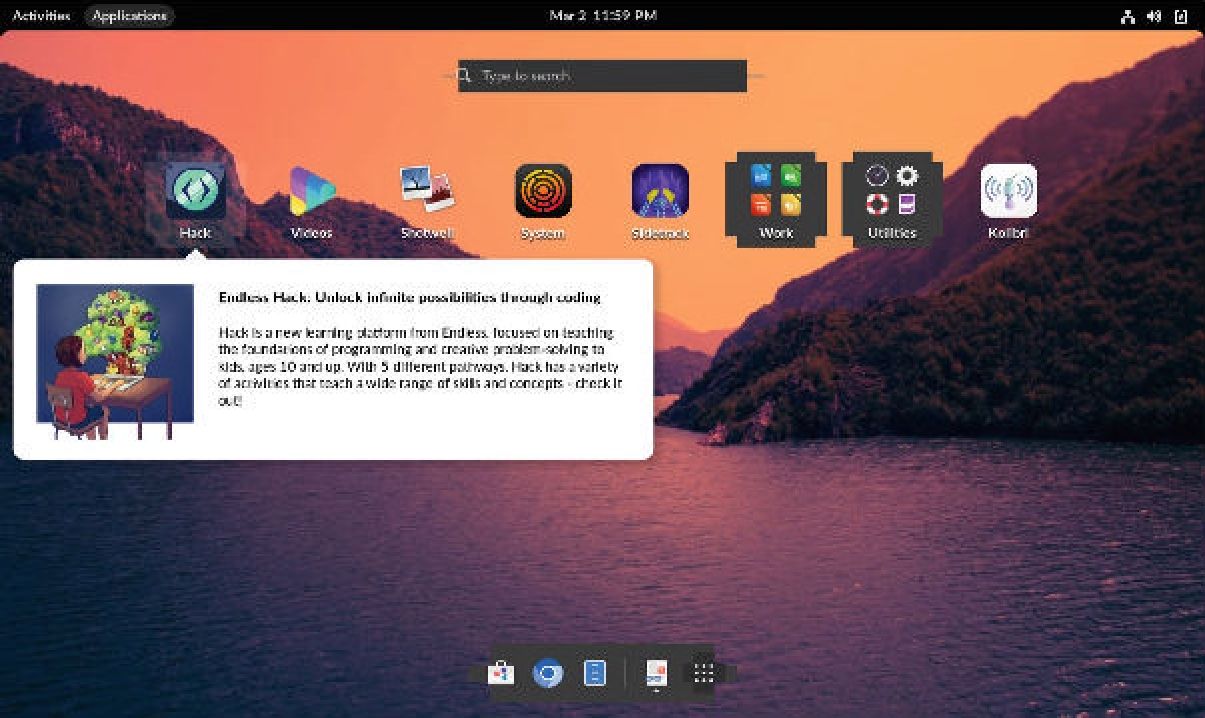Launch the Kolibri app

pos(1008,191)
